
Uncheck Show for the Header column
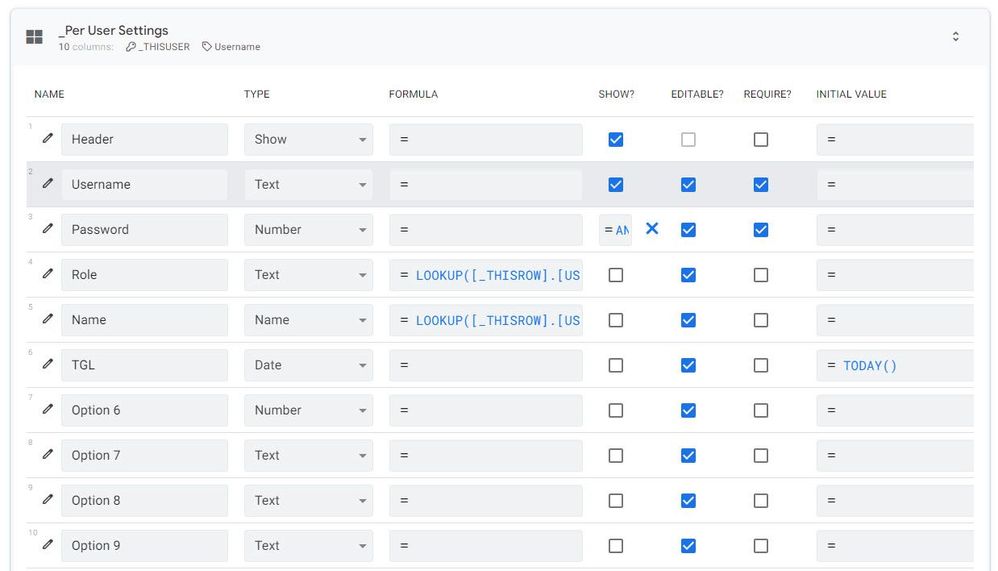click(615, 139)
